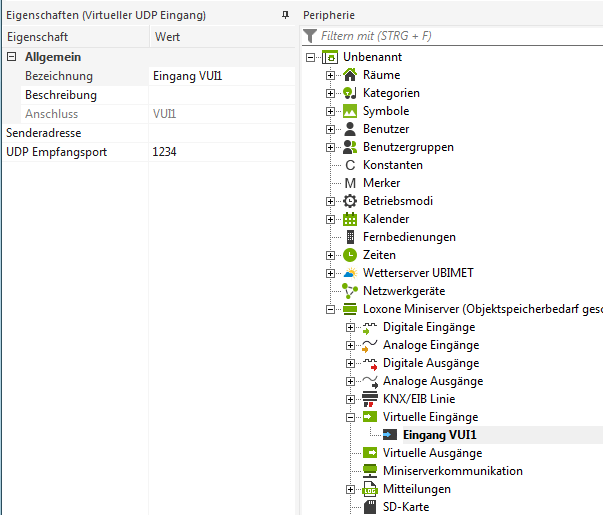Select the Miniserverkommunikation tree label
The width and height of the screenshot is (603, 515).
453,471
